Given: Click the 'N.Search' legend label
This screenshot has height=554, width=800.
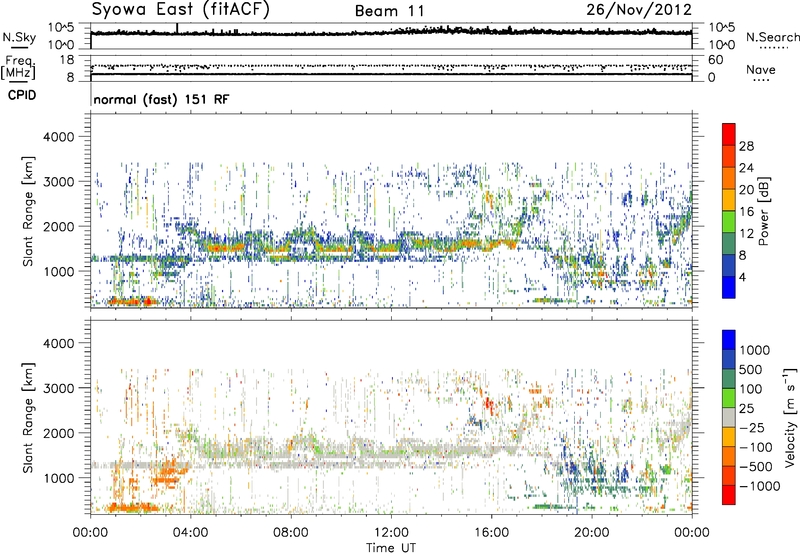Looking at the screenshot, I should [772, 37].
